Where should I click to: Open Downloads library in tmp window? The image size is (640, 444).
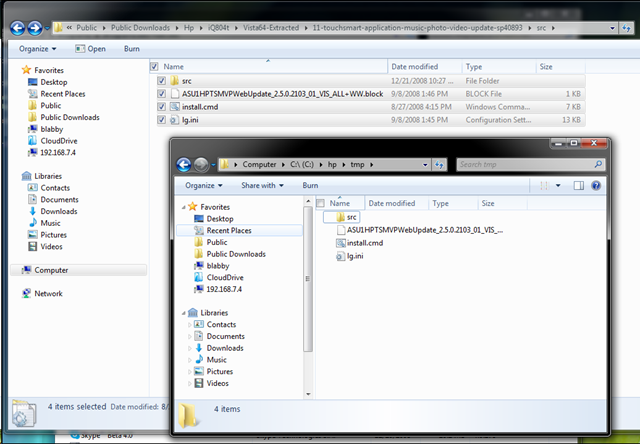pos(224,348)
